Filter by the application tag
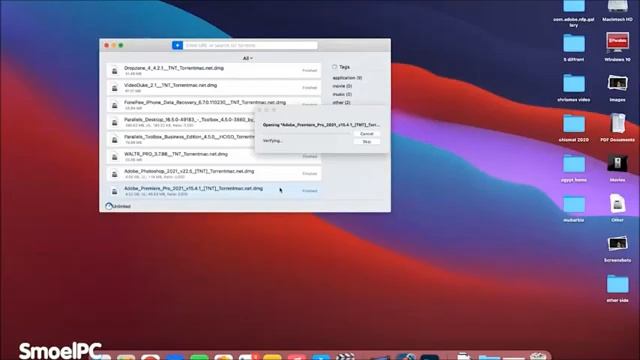The height and width of the screenshot is (360, 640). [x=347, y=78]
